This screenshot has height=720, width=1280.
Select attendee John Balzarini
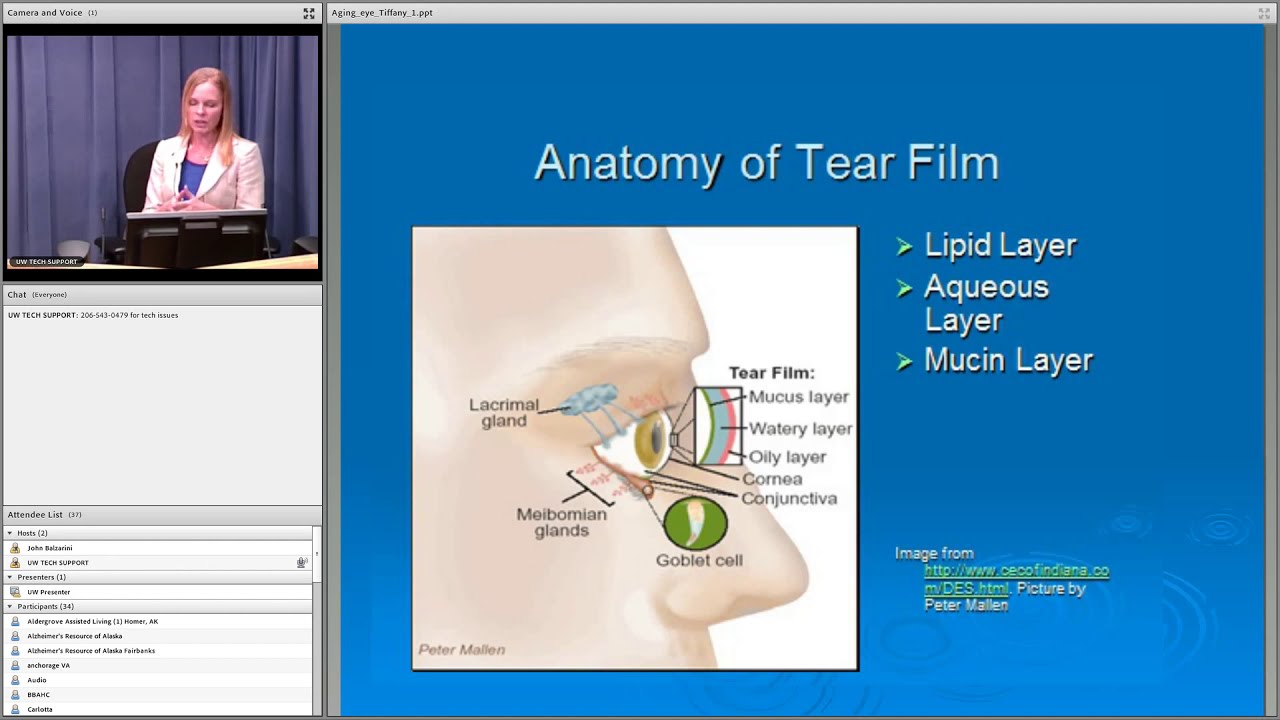[x=50, y=548]
